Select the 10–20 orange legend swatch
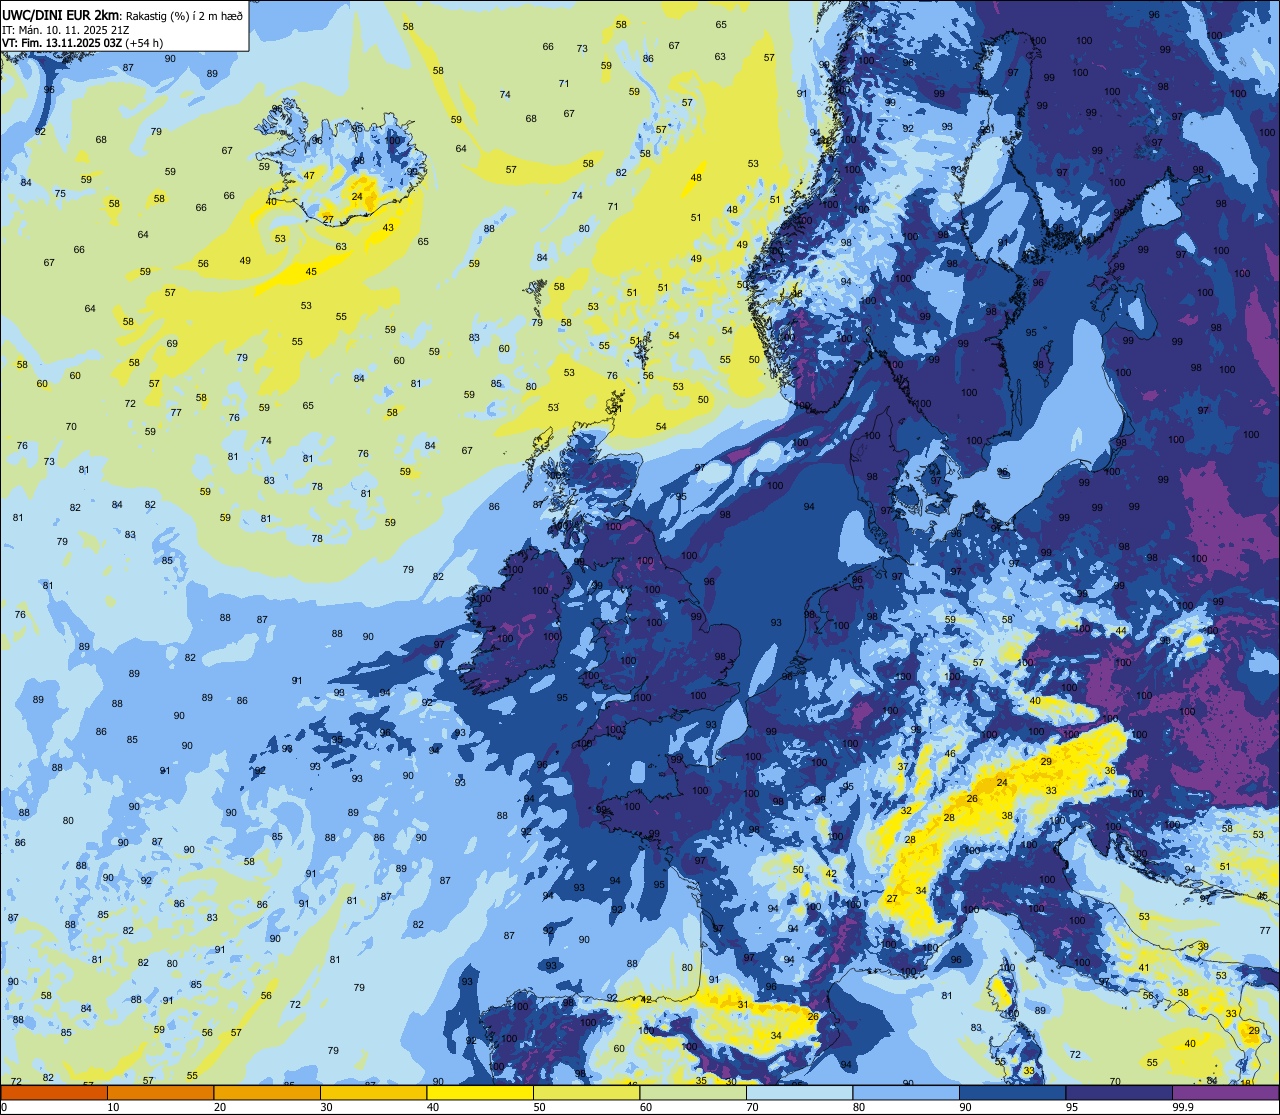The height and width of the screenshot is (1115, 1280). tap(160, 1092)
